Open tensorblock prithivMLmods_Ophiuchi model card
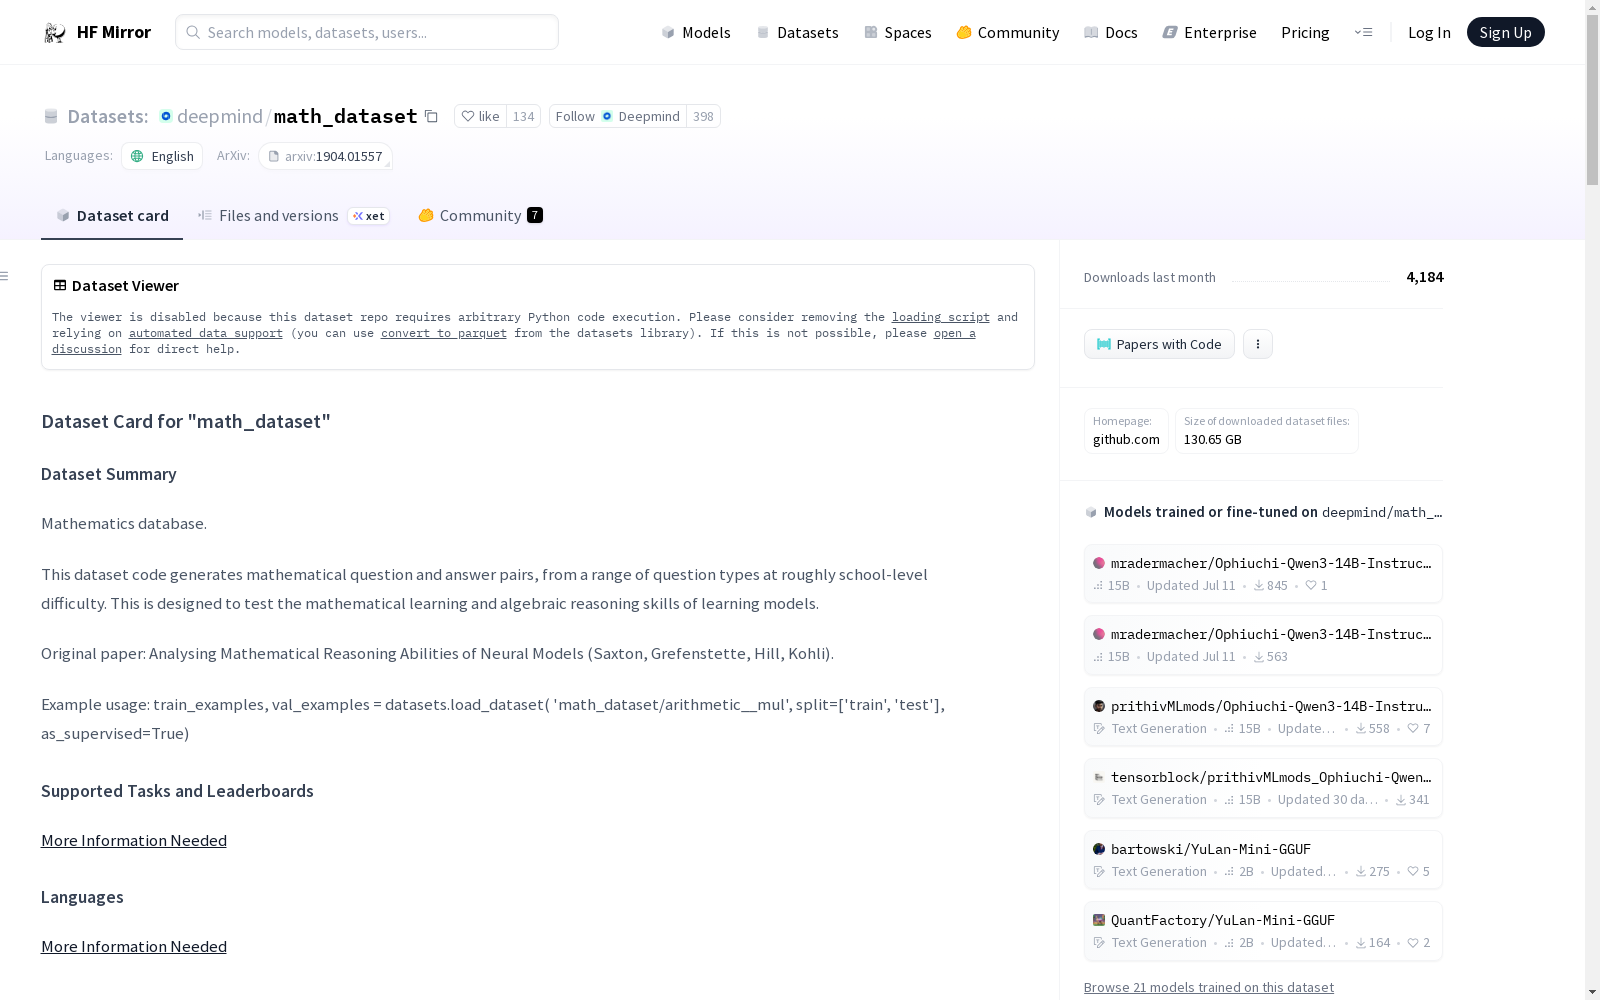 click(x=1263, y=788)
